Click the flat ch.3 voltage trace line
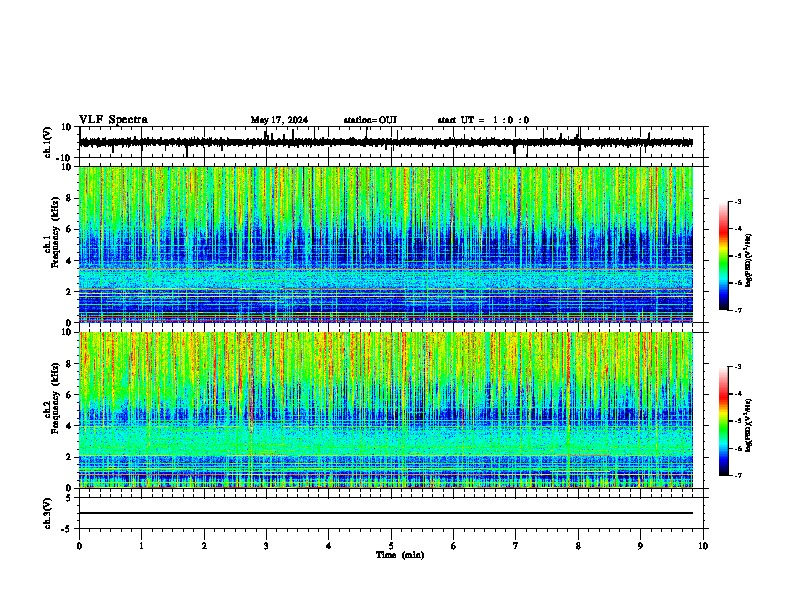This screenshot has width=792, height=612. (x=386, y=513)
